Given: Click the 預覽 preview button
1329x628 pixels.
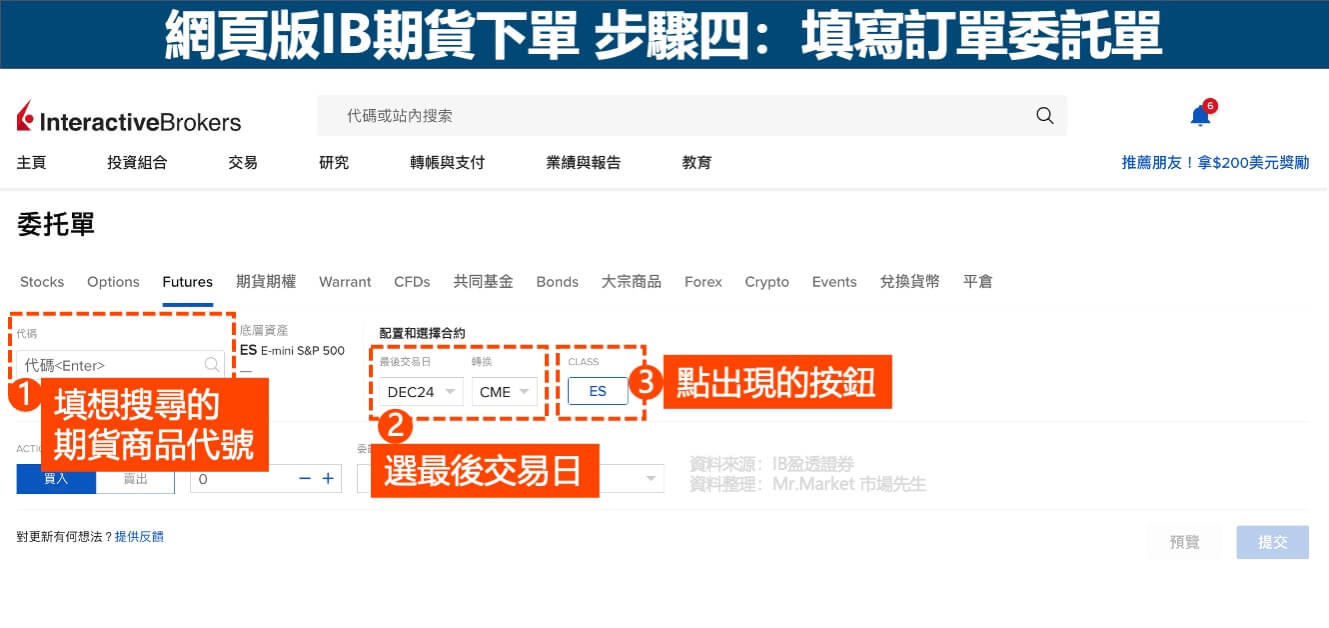Looking at the screenshot, I should point(1185,542).
